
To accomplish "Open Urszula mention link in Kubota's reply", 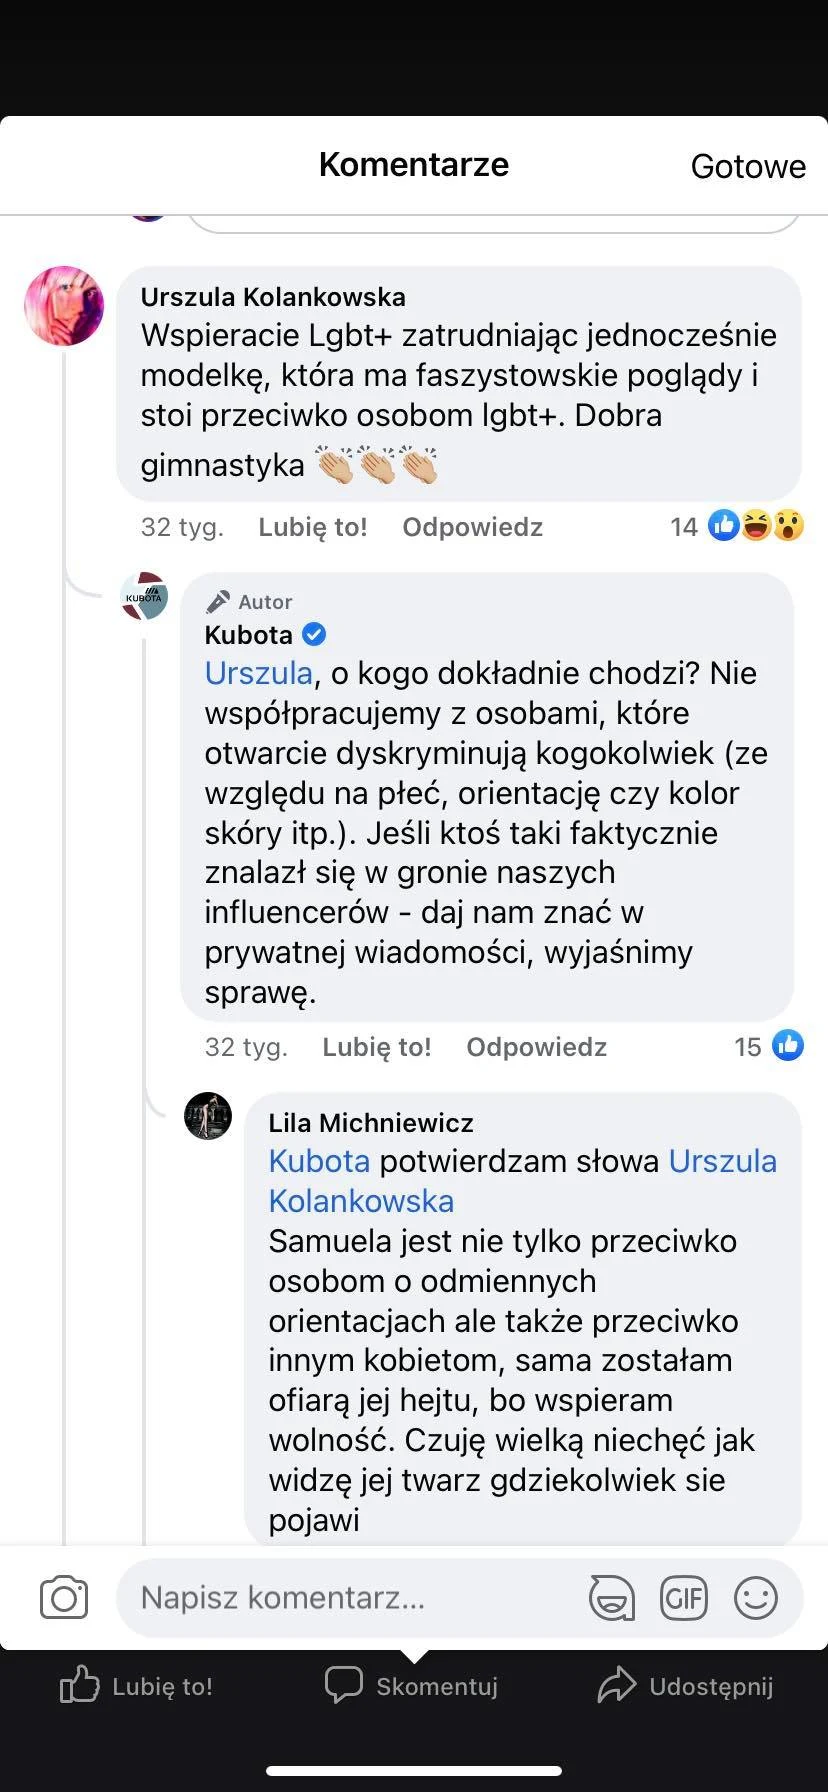I will point(258,673).
